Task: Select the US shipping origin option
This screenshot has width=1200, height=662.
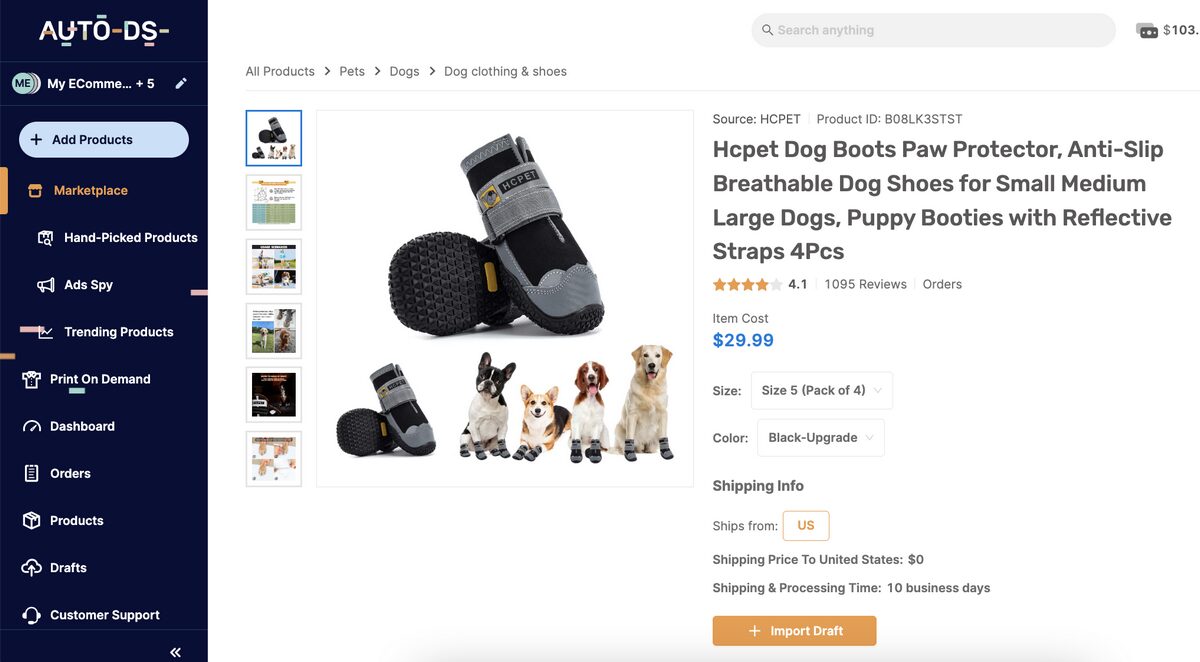Action: pyautogui.click(x=806, y=525)
